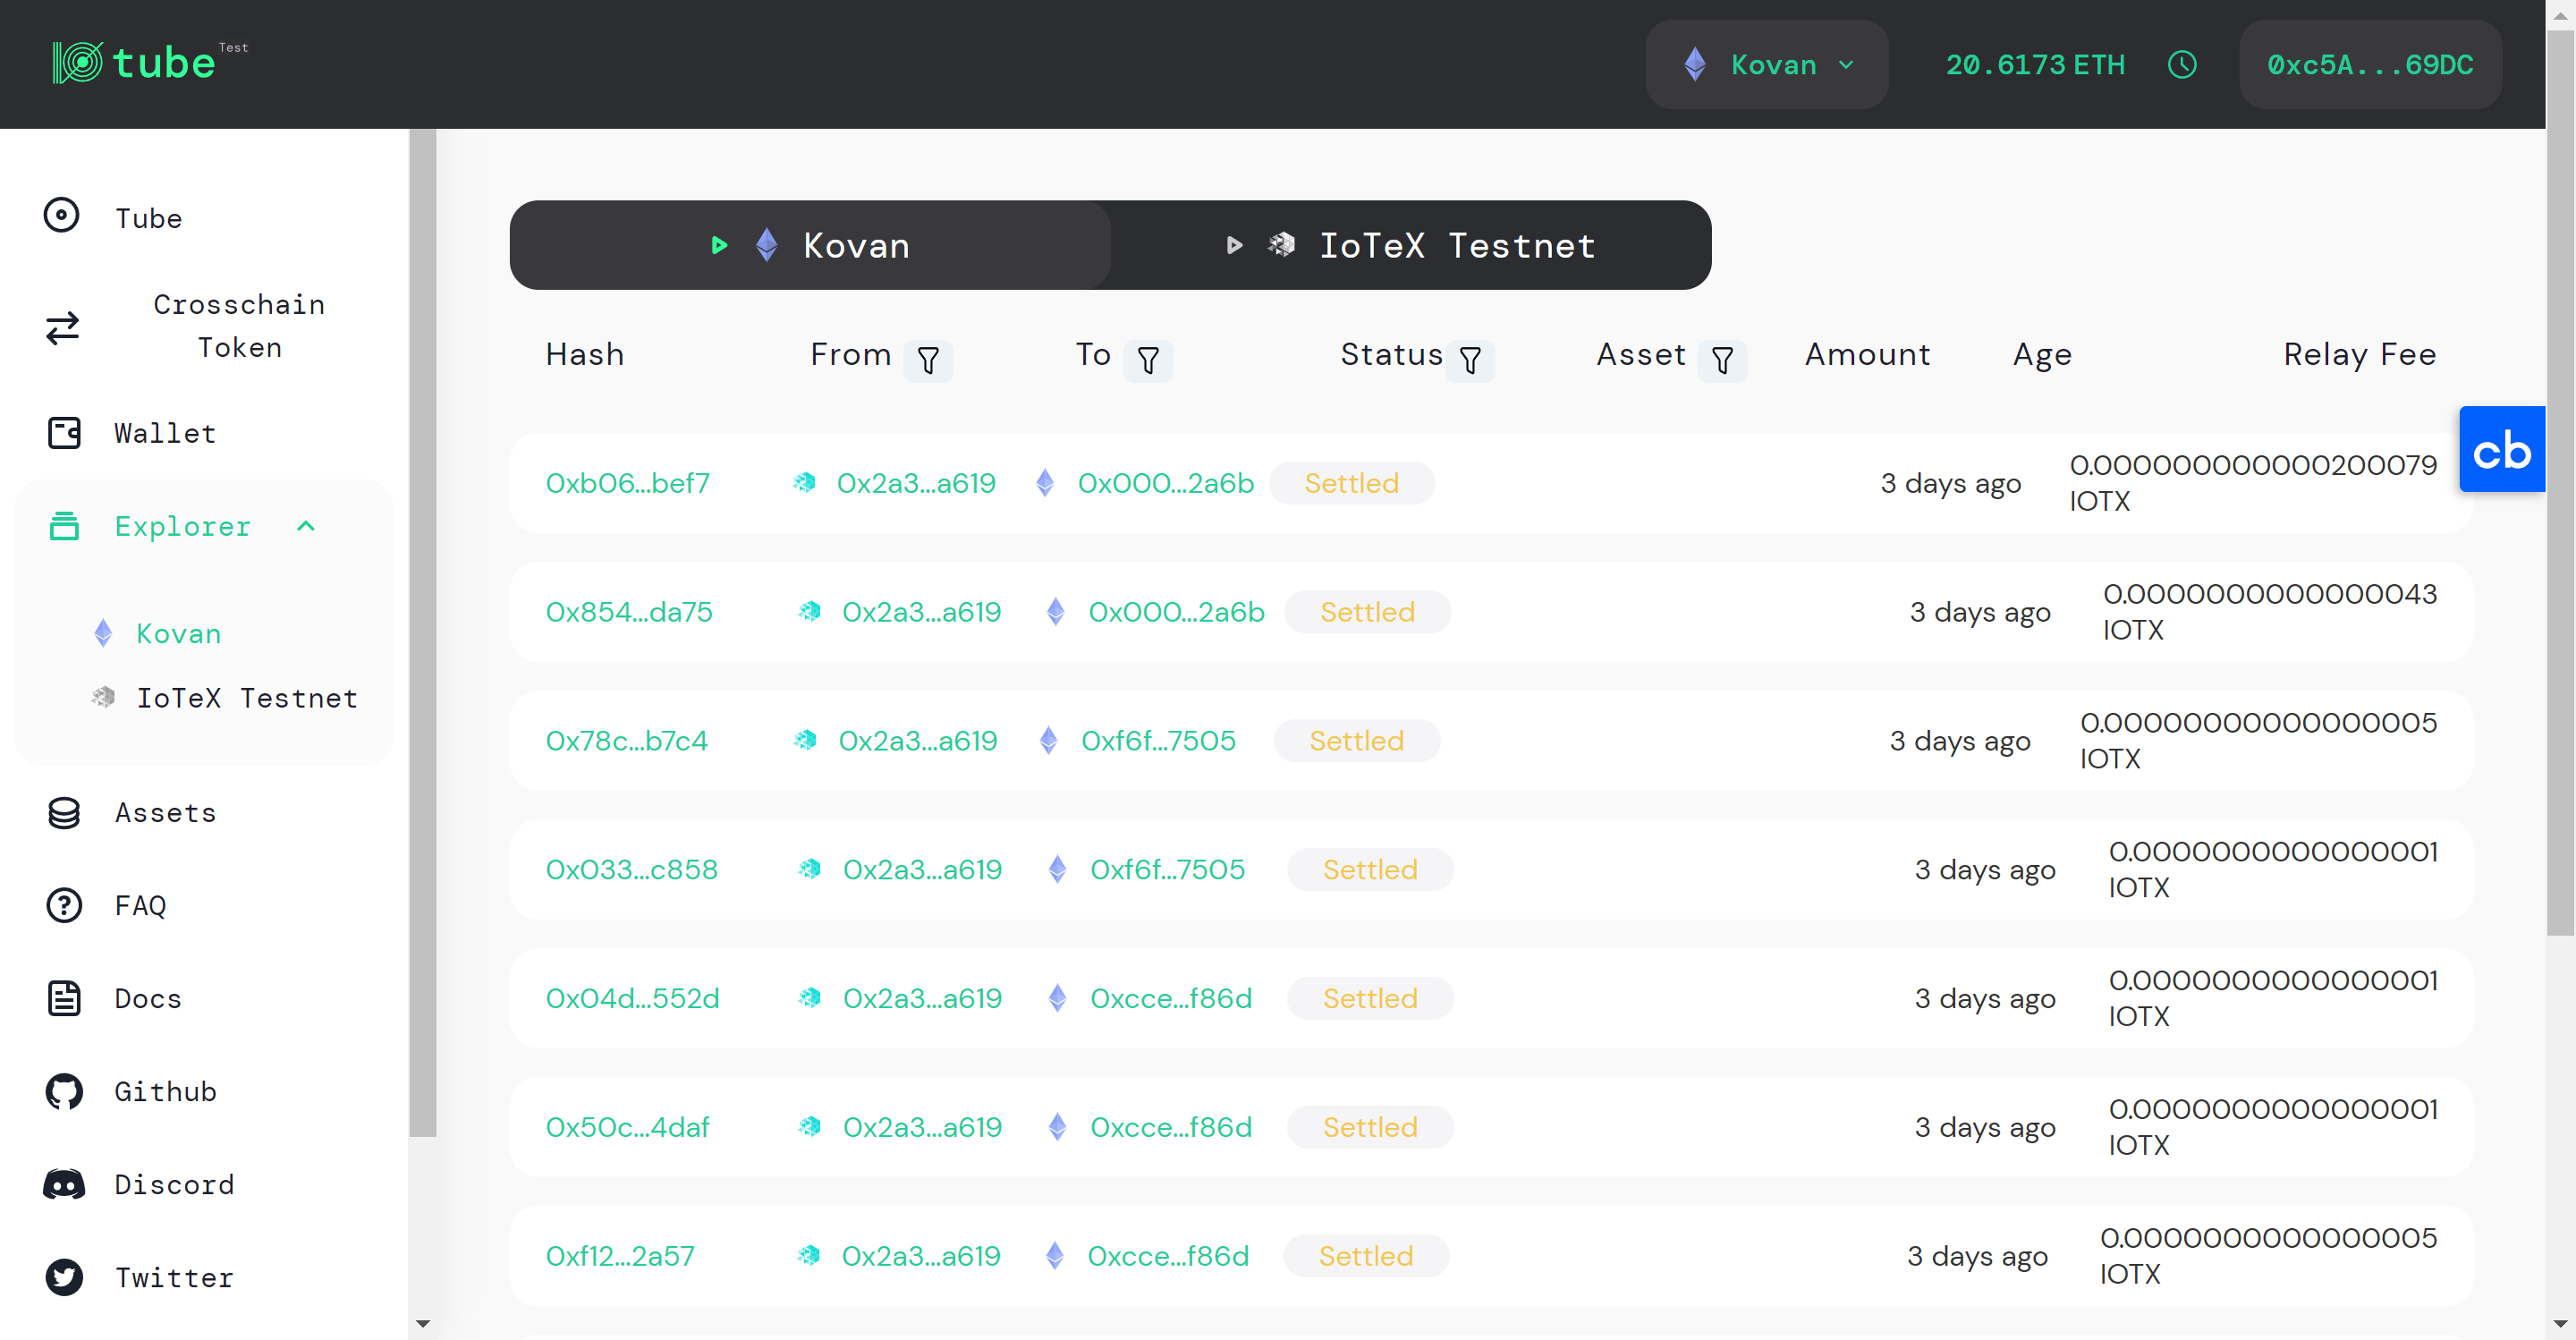Click the crosschain swap arrows icon
The height and width of the screenshot is (1340, 2576).
click(x=63, y=328)
